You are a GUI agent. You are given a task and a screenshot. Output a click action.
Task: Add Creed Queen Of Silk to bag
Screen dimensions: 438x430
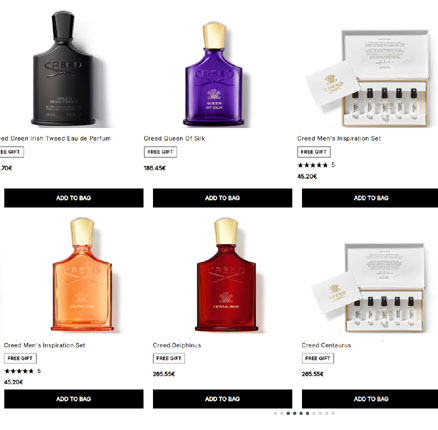pyautogui.click(x=222, y=198)
